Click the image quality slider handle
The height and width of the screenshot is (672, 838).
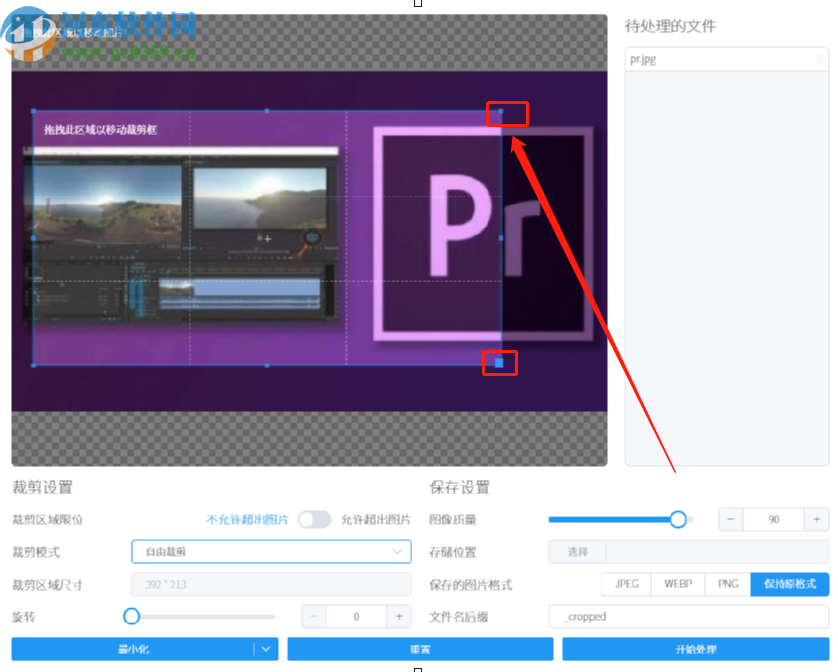(x=678, y=519)
